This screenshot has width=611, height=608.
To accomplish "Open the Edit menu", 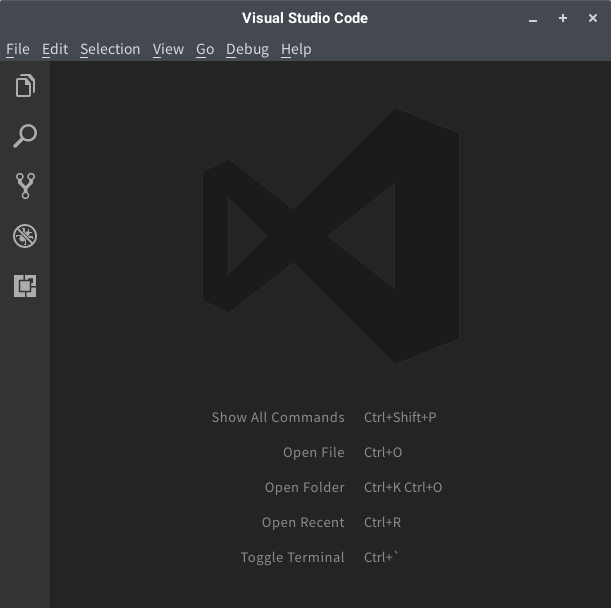I will tap(55, 49).
